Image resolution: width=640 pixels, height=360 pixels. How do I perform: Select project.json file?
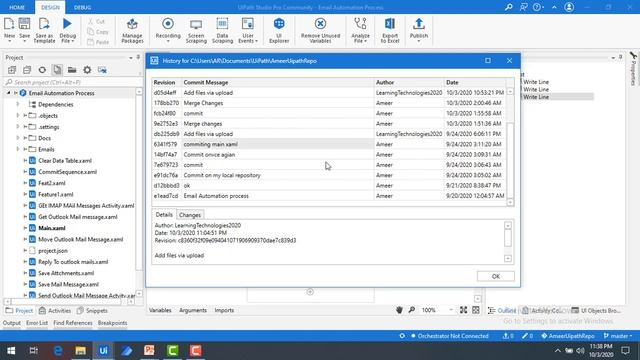coord(53,251)
